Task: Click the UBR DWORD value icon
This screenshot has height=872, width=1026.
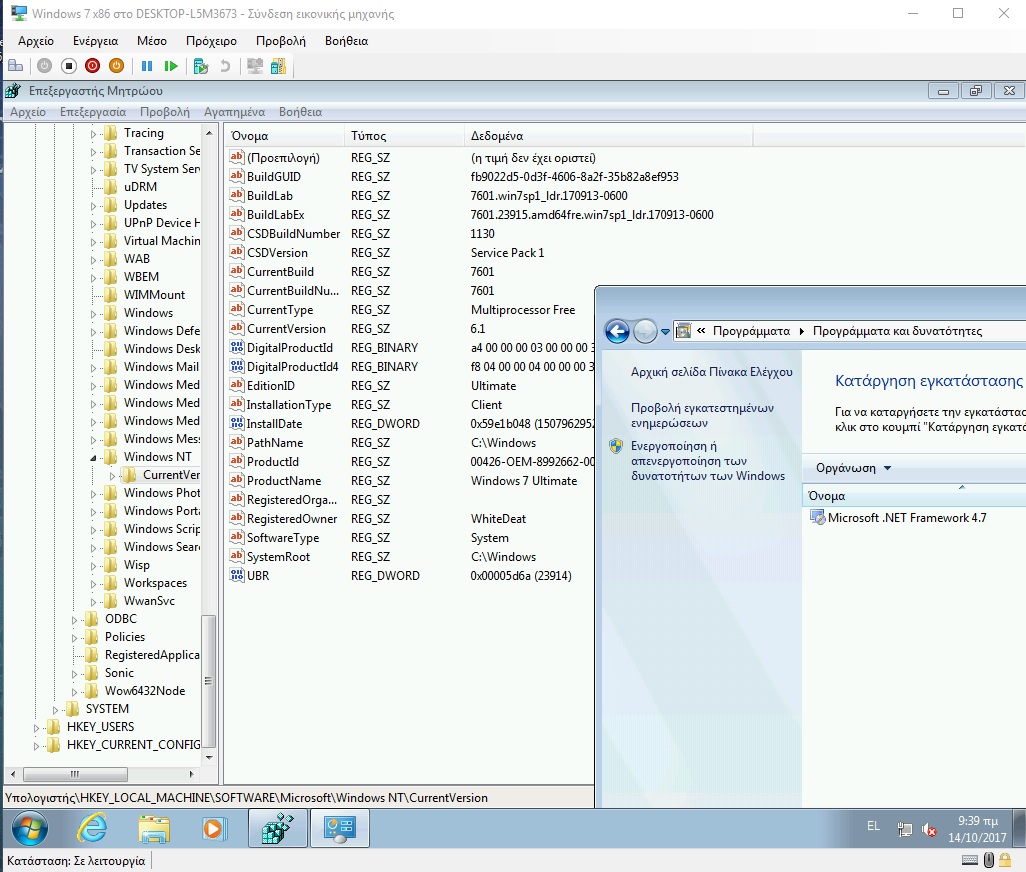Action: (x=237, y=575)
